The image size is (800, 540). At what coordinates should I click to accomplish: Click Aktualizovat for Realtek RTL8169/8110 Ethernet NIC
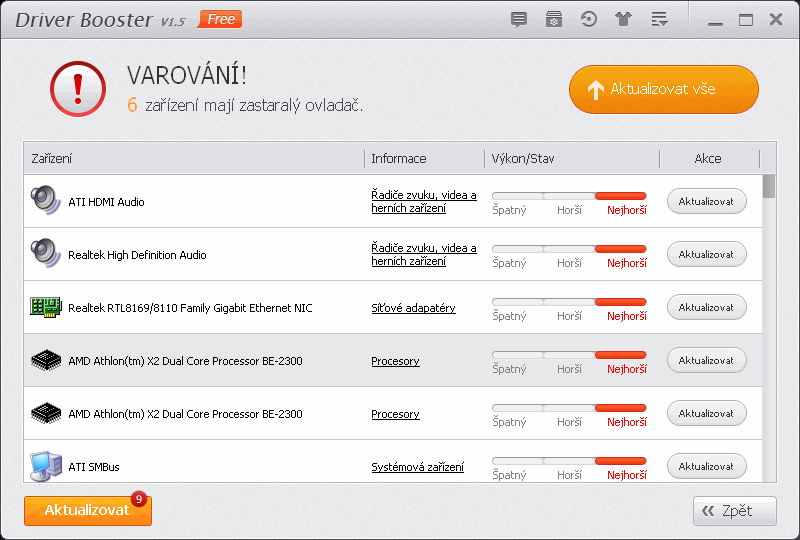click(707, 307)
